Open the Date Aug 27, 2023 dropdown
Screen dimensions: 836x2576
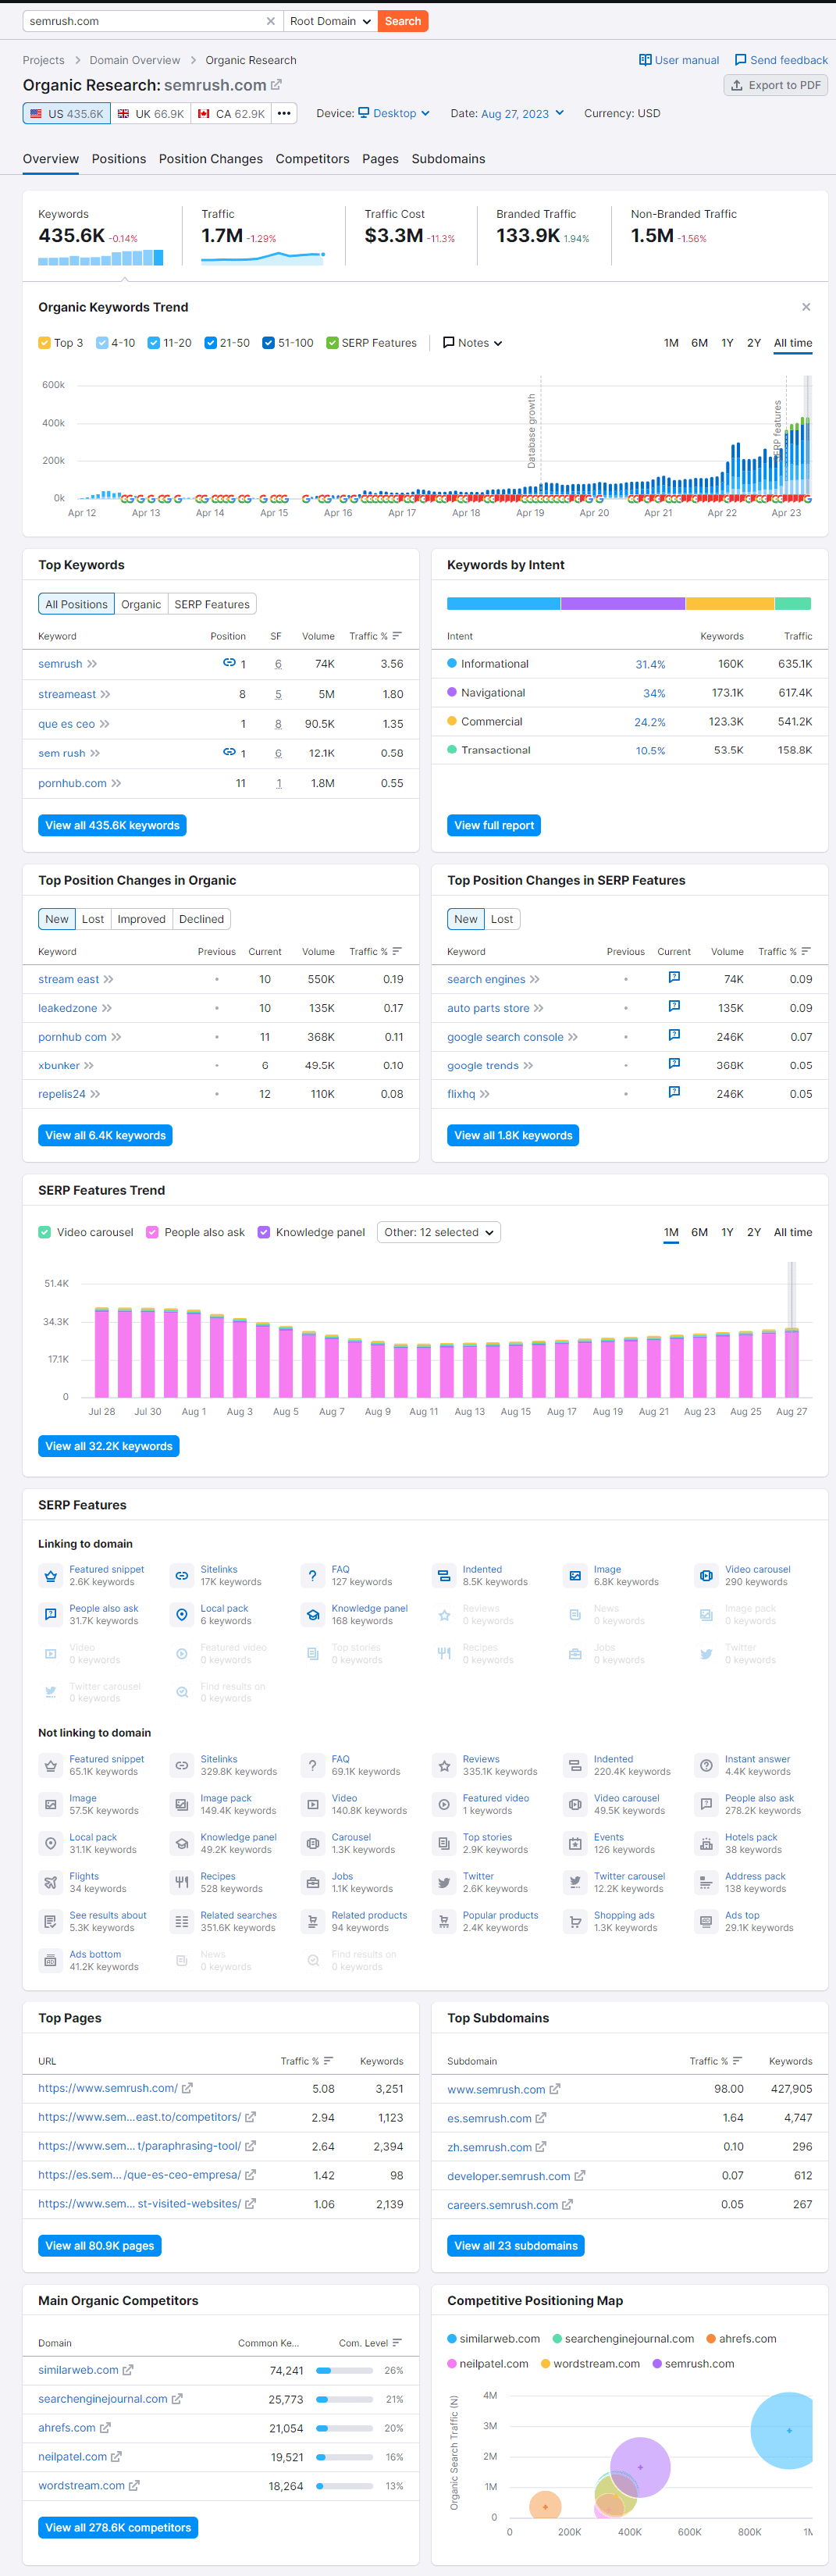click(522, 113)
